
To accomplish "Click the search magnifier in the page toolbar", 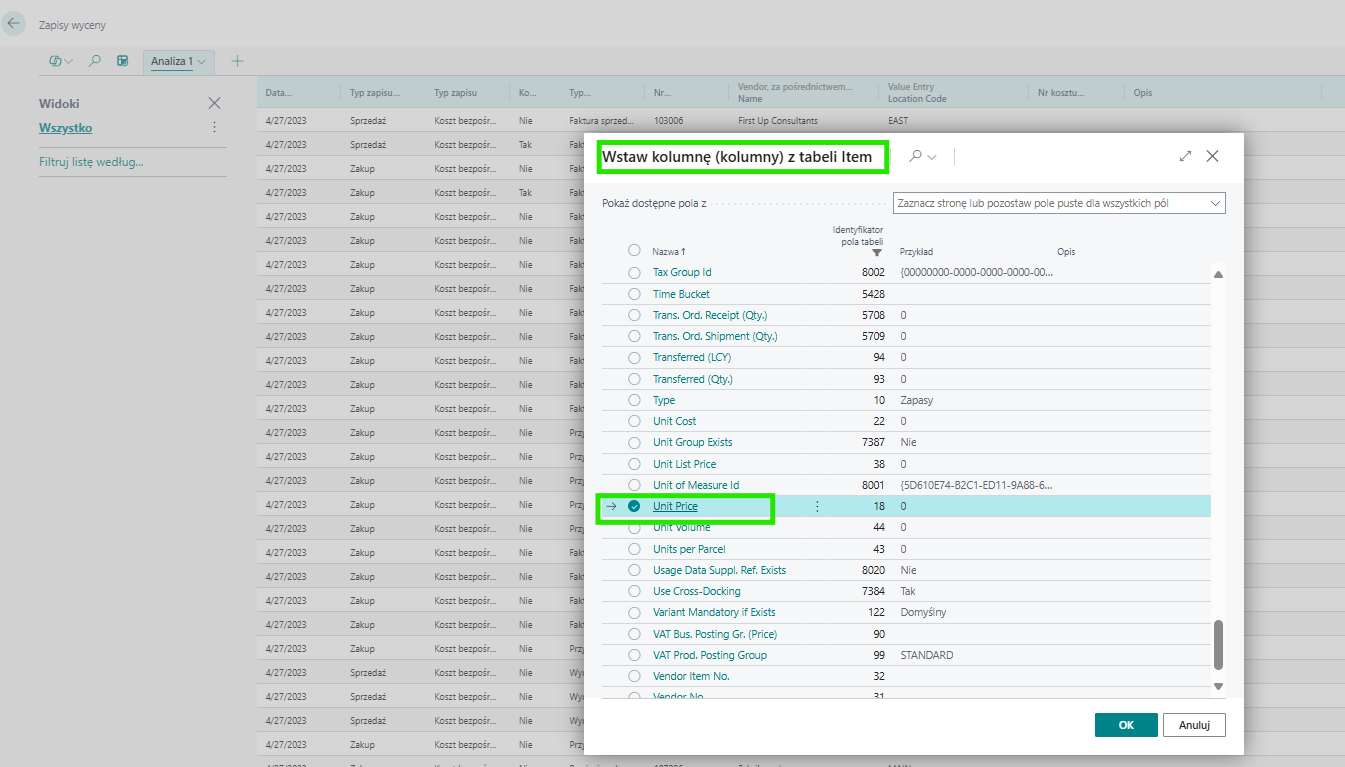I will tap(95, 61).
